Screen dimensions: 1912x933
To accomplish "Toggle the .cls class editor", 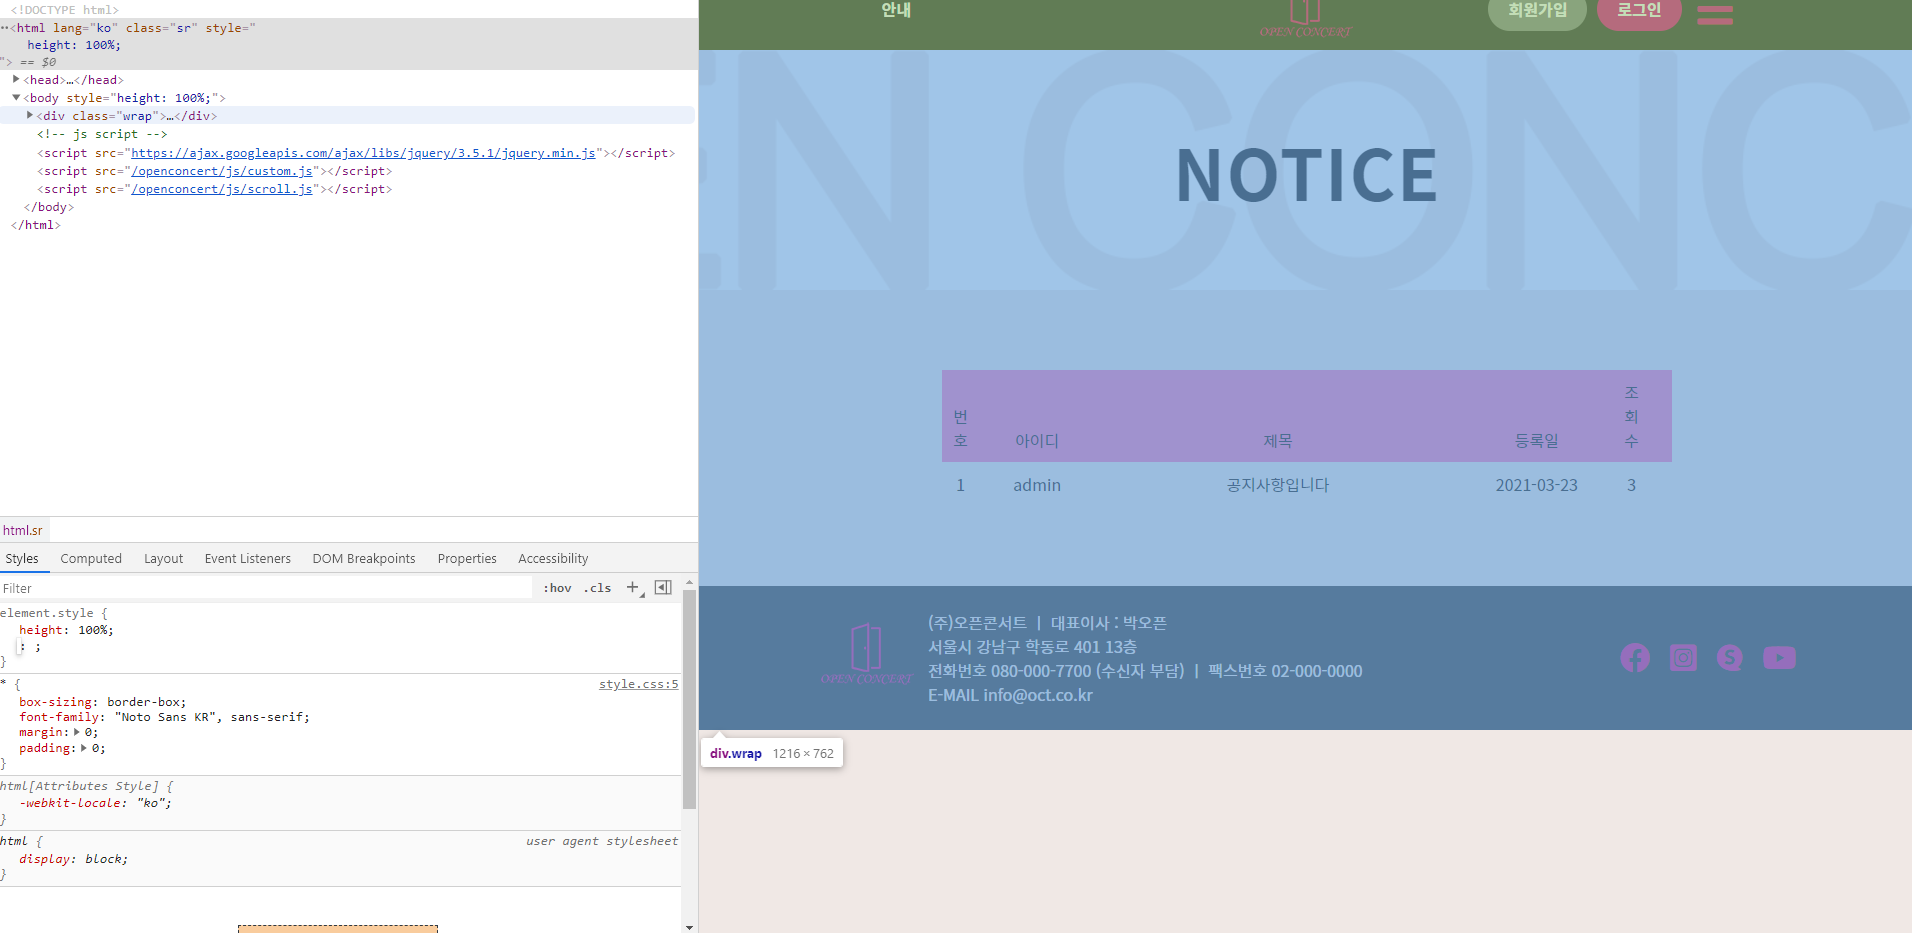I will pyautogui.click(x=597, y=588).
